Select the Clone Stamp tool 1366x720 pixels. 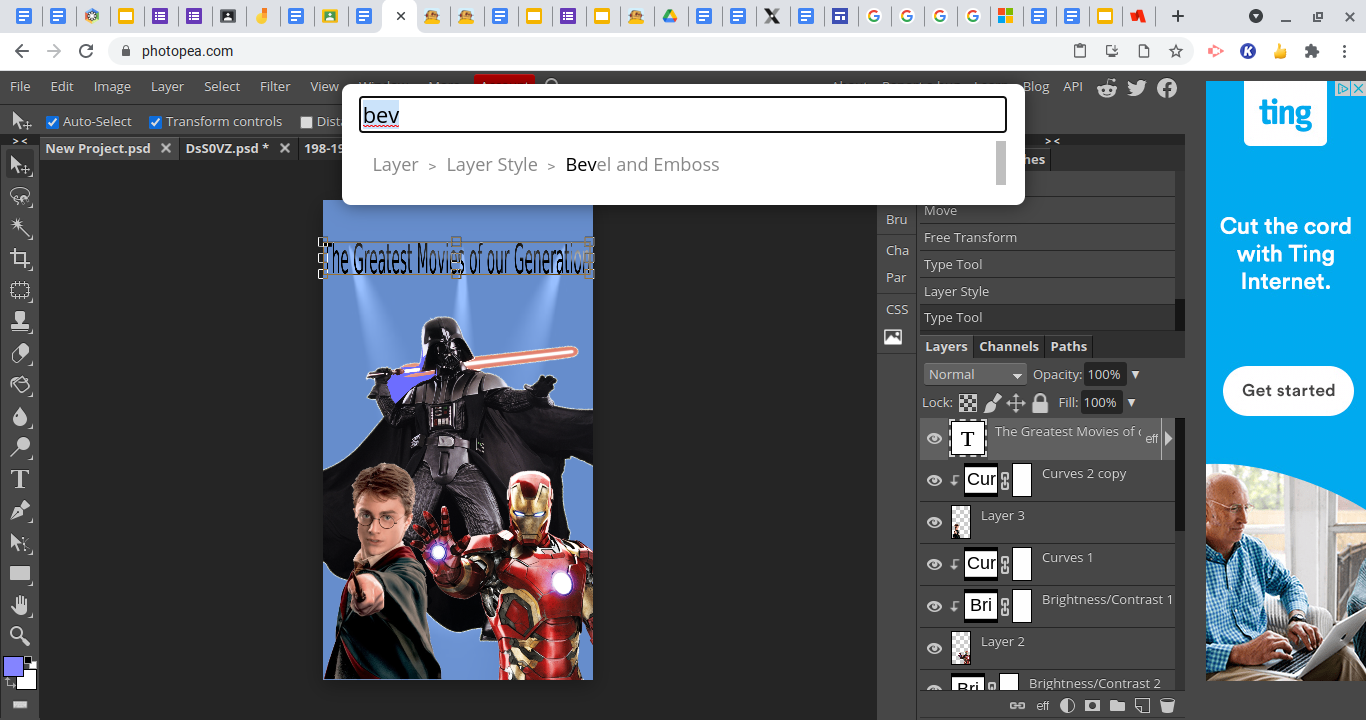20,322
